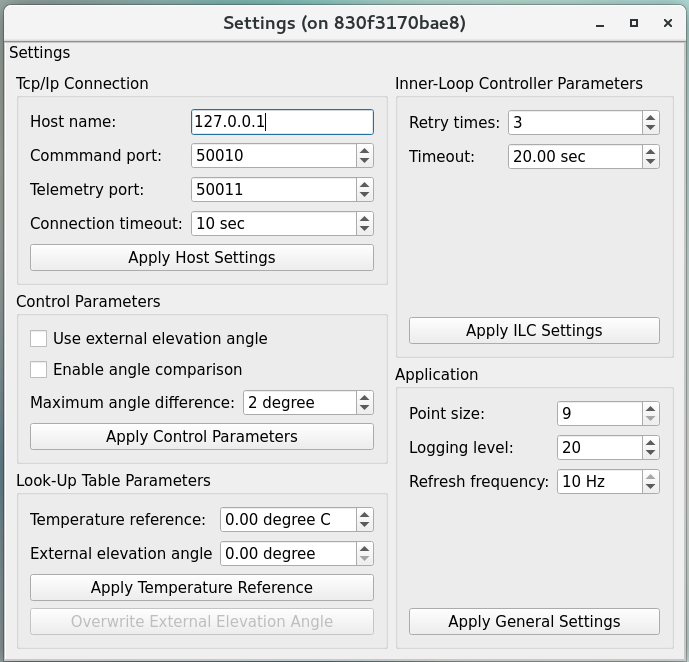Increase External elevation angle with up arrow
The image size is (689, 662).
365,548
